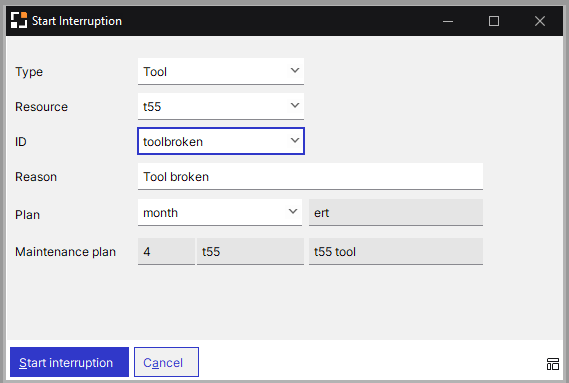Image resolution: width=569 pixels, height=383 pixels.
Task: Minimize the Start Interruption window
Action: pyautogui.click(x=448, y=21)
